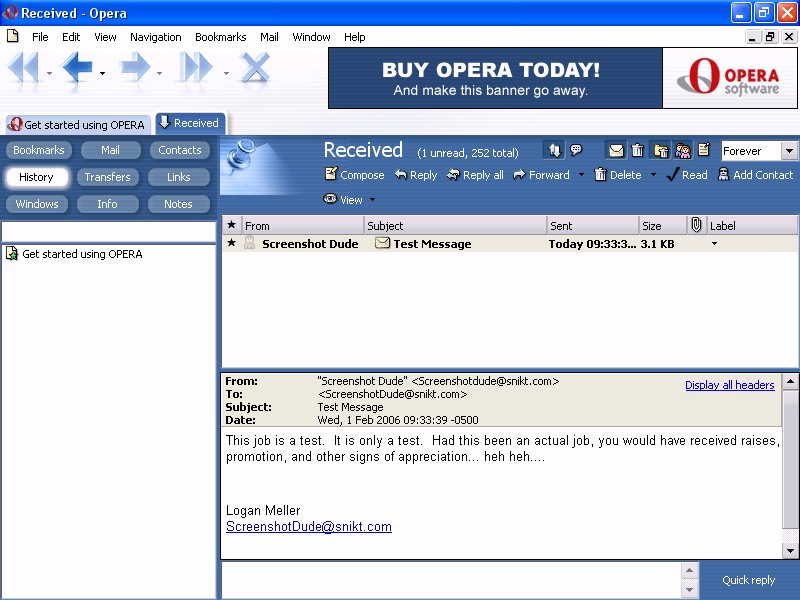Open the View menu in menu bar
Image resolution: width=800 pixels, height=600 pixels.
coord(105,37)
